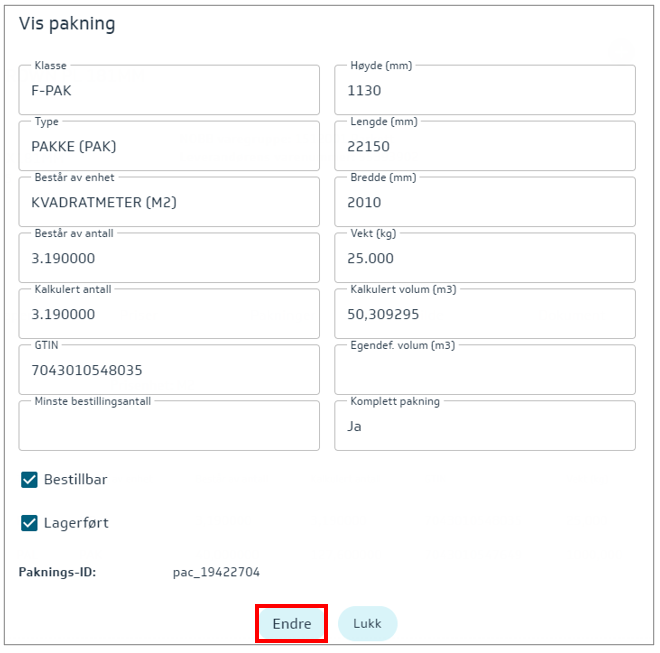Screen dimensions: 660x653
Task: Click the Kalkulert antall field
Action: click(x=169, y=315)
